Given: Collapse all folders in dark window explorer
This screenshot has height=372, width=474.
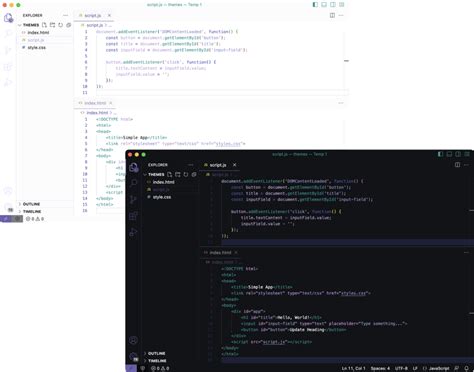Looking at the screenshot, I should [x=194, y=174].
